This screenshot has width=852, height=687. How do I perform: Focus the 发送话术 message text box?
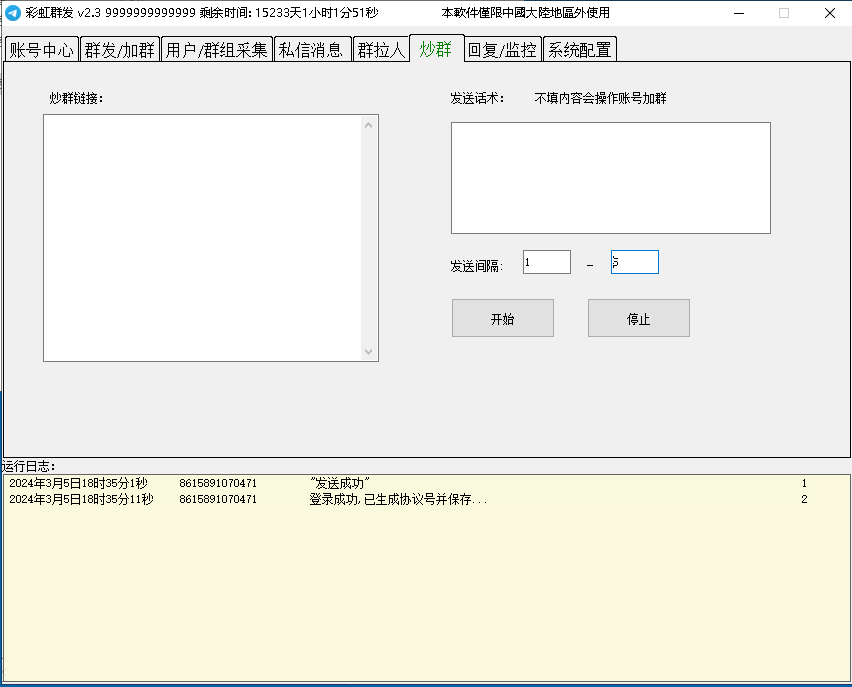click(x=610, y=178)
